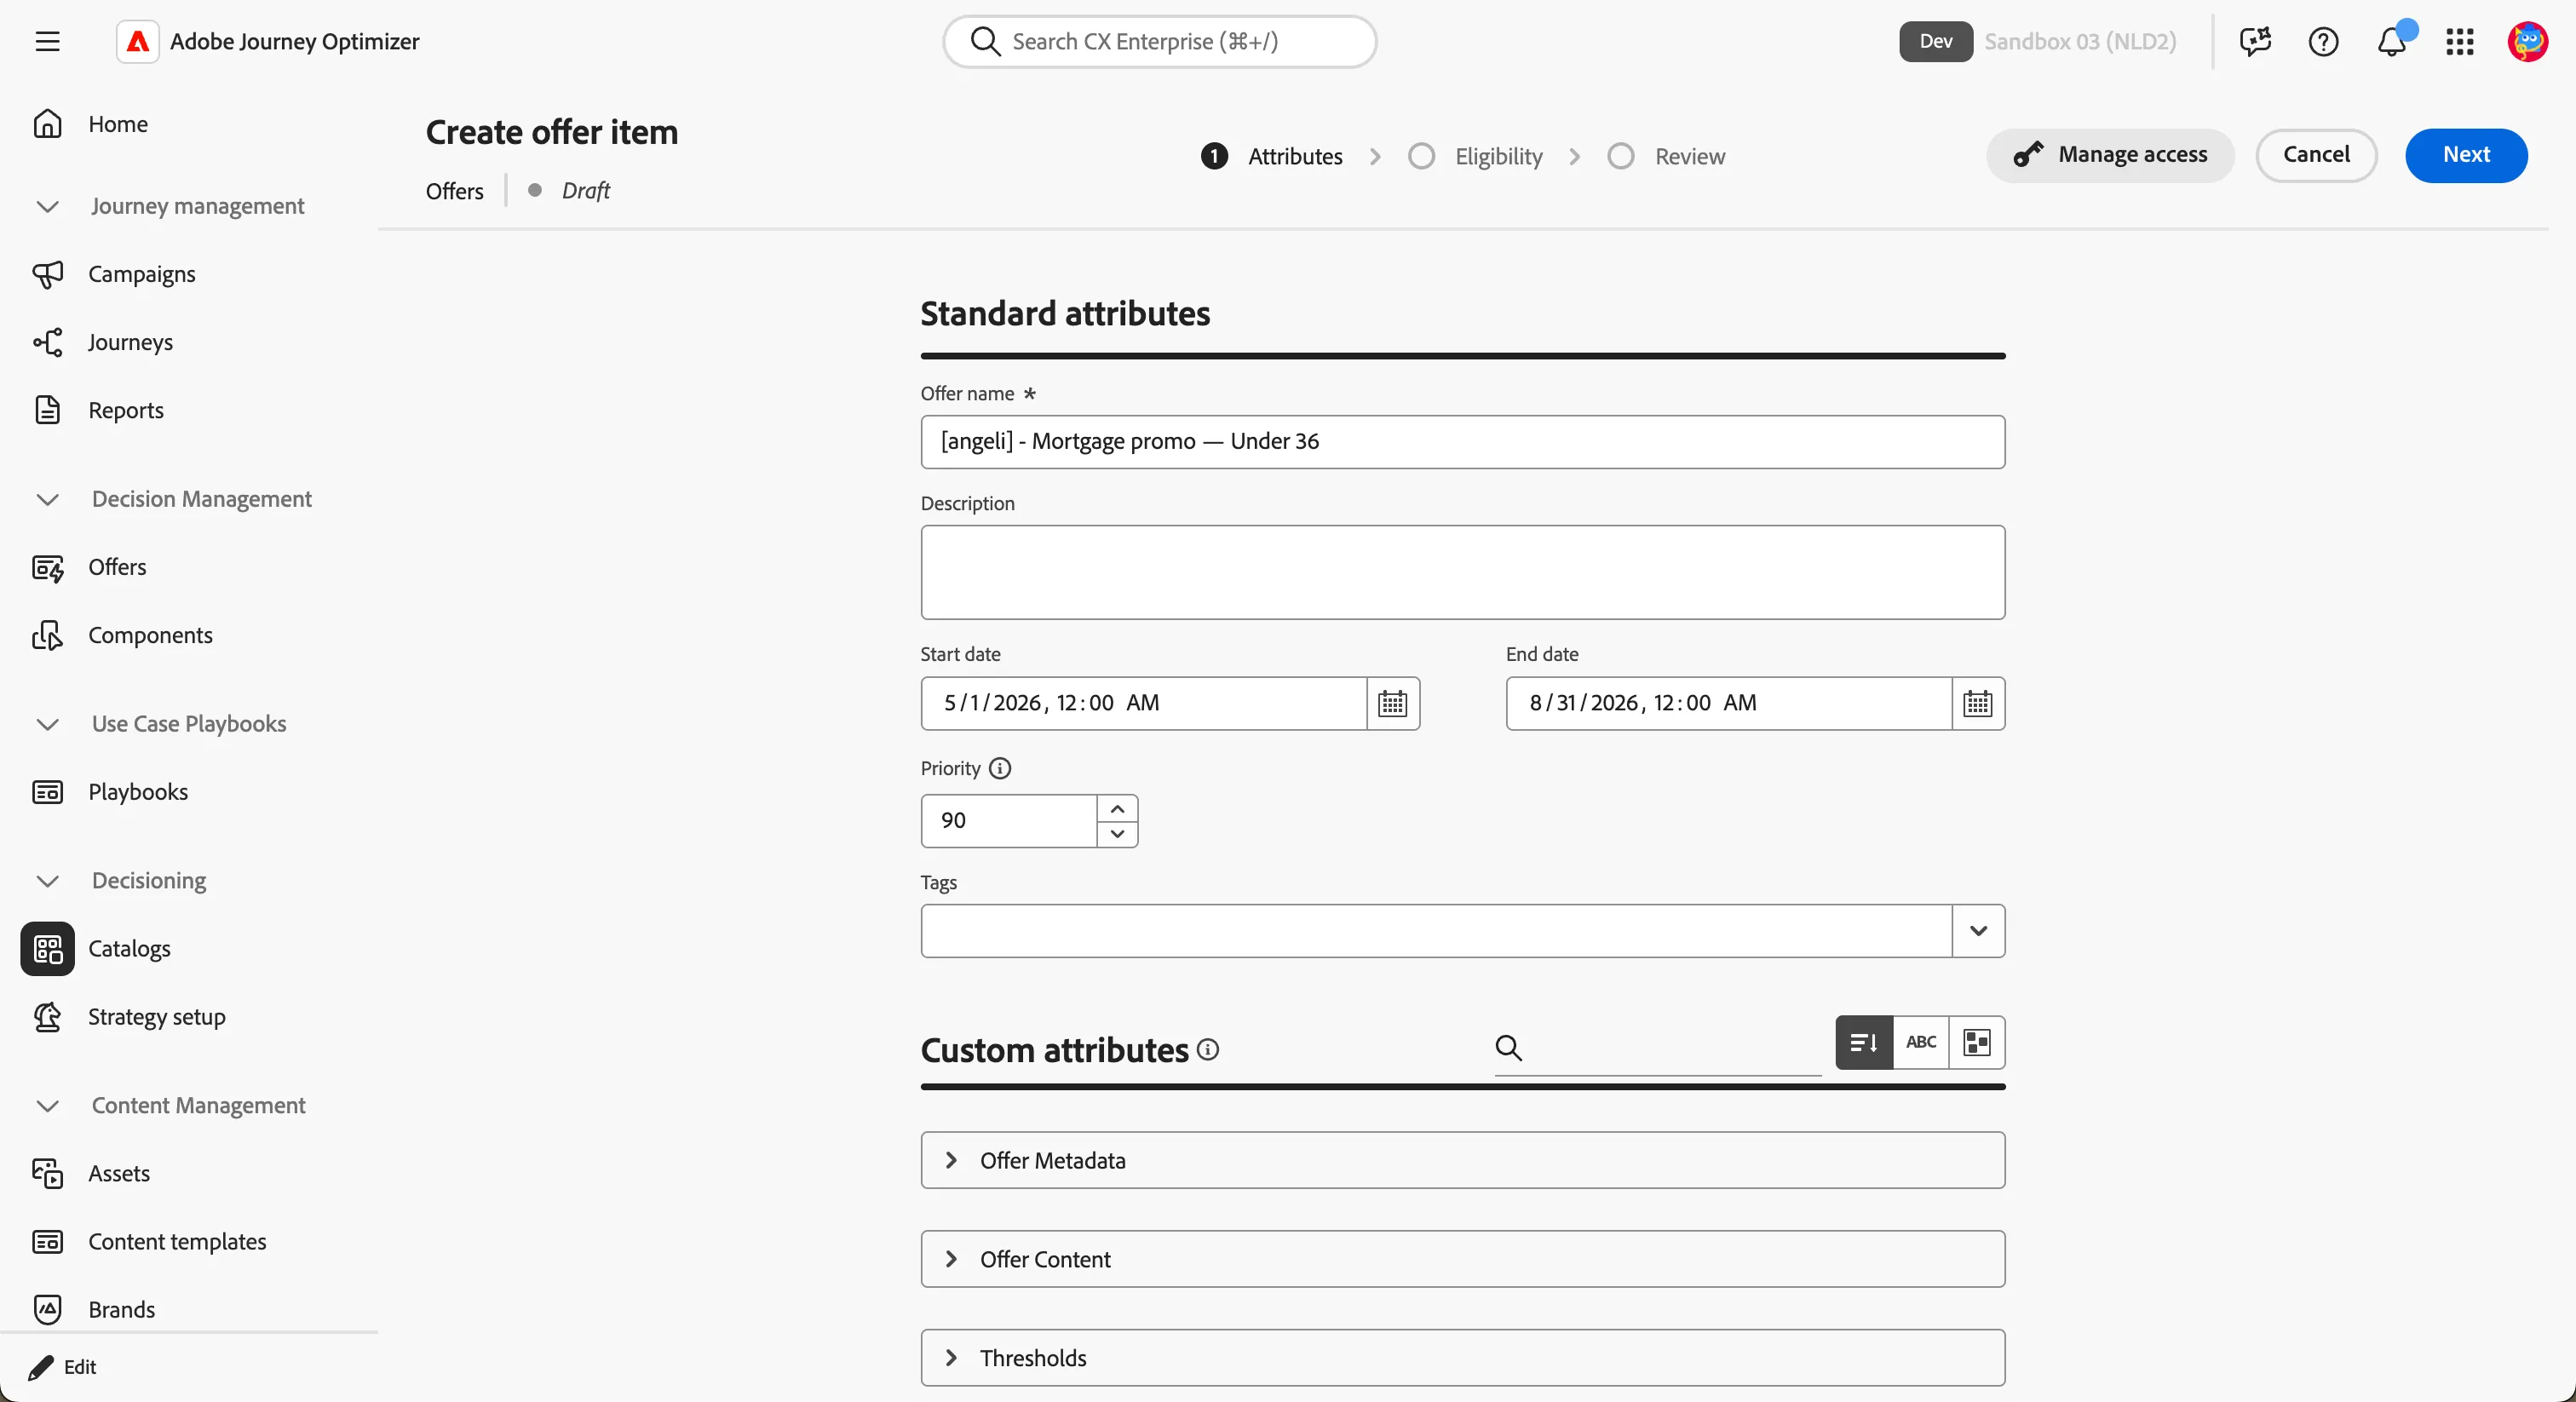Image resolution: width=2576 pixels, height=1402 pixels.
Task: Open the help question mark icon
Action: [x=2323, y=41]
